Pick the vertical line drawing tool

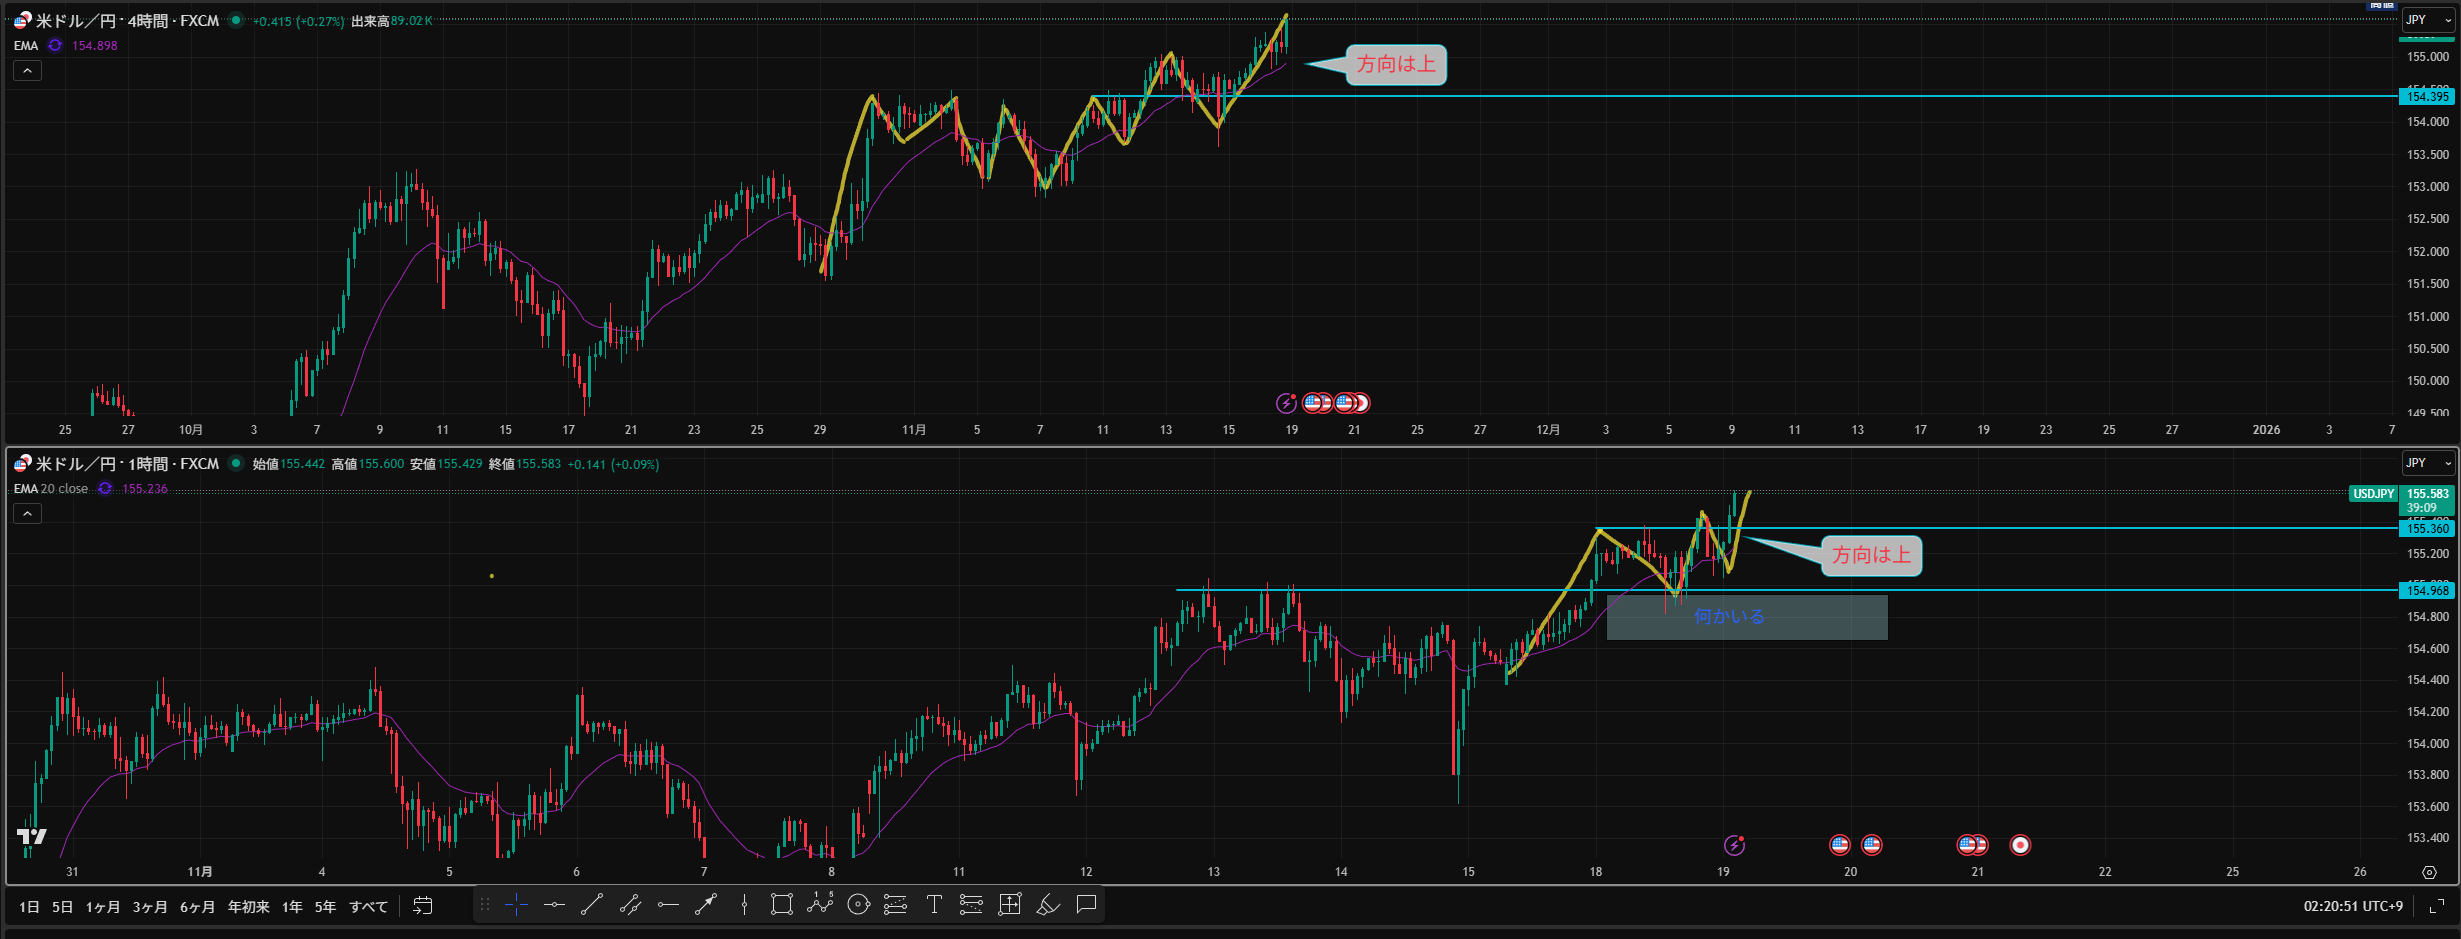pos(744,905)
